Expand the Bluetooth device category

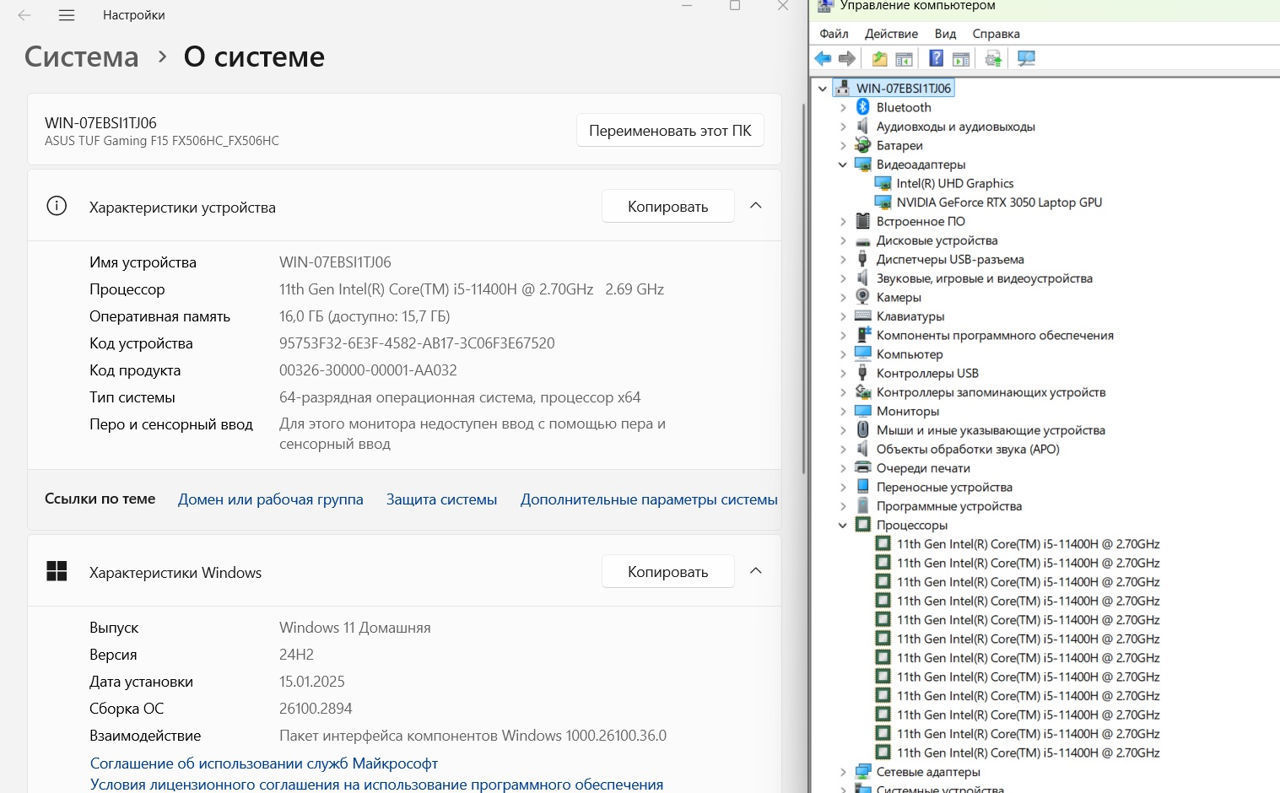pos(843,107)
